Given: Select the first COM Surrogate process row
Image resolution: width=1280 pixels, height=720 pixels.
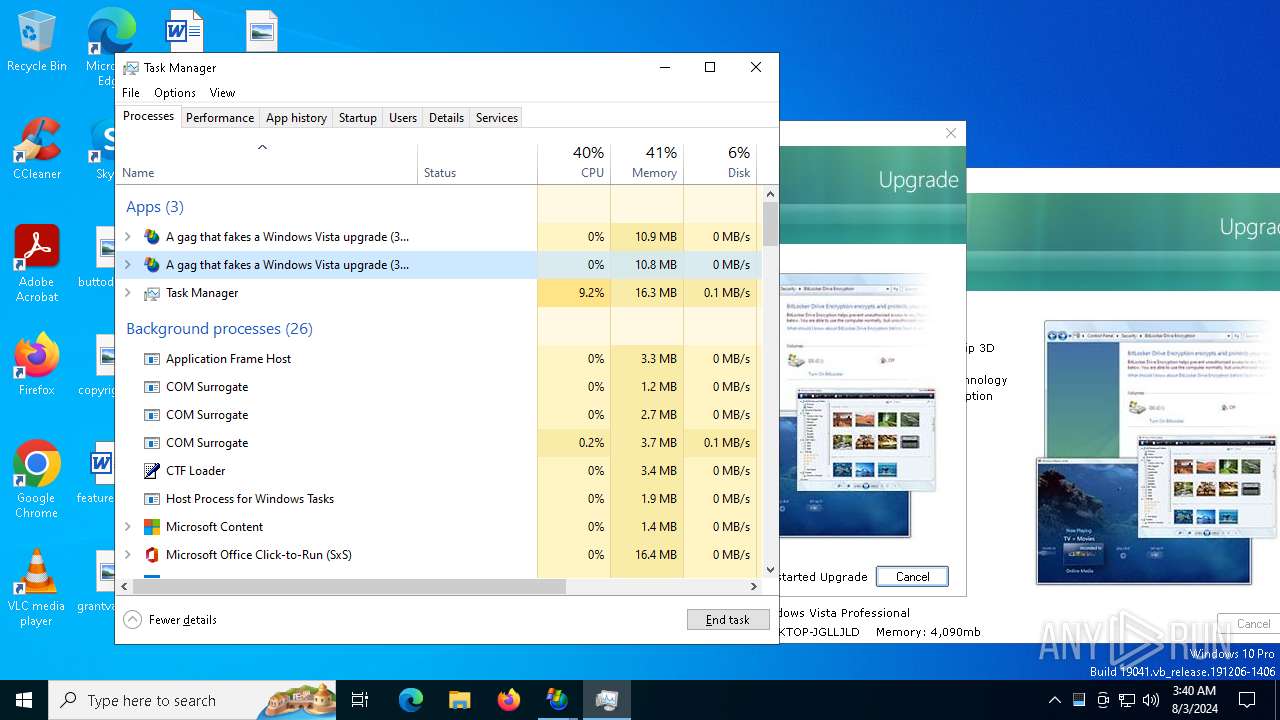Looking at the screenshot, I should click(x=438, y=387).
